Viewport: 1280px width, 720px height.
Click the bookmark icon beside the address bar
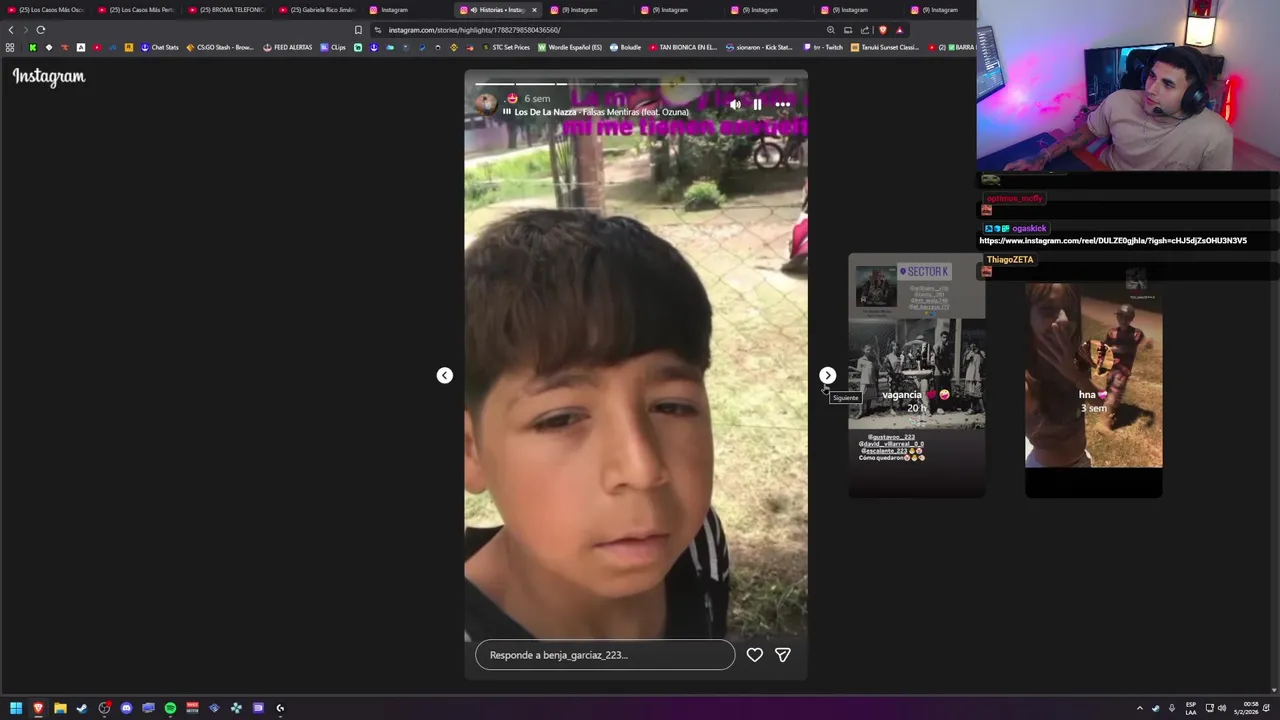[358, 30]
